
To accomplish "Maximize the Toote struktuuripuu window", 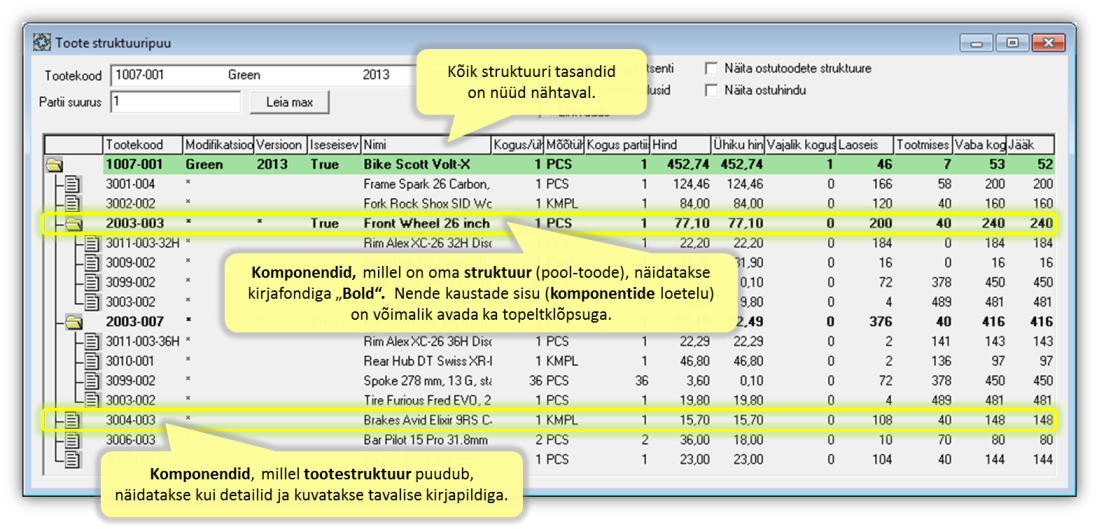I will point(1012,43).
